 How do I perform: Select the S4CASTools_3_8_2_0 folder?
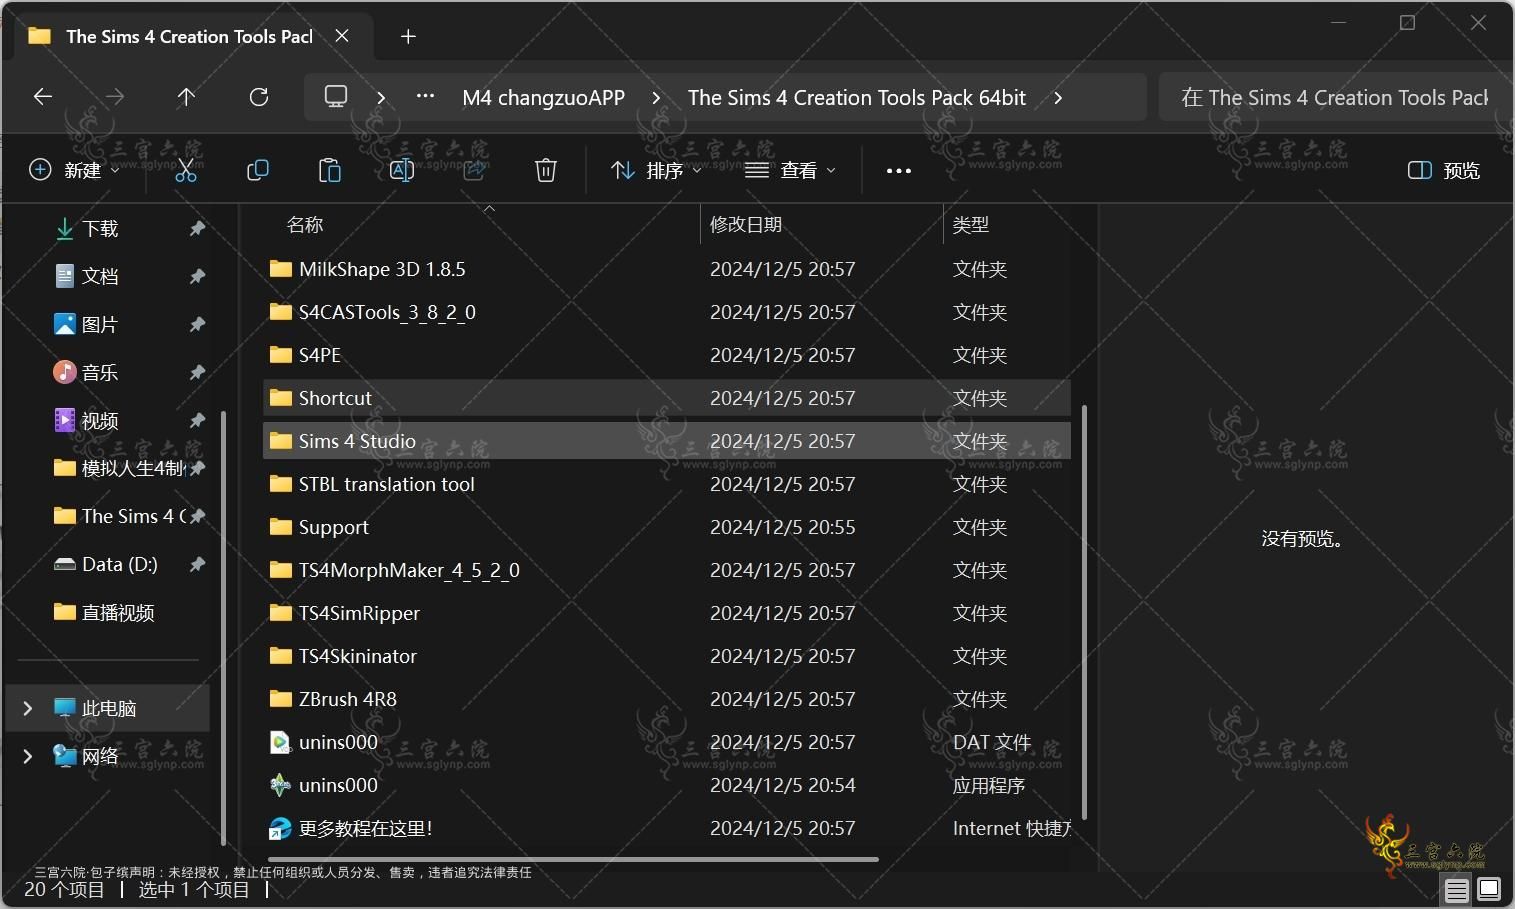(667, 312)
